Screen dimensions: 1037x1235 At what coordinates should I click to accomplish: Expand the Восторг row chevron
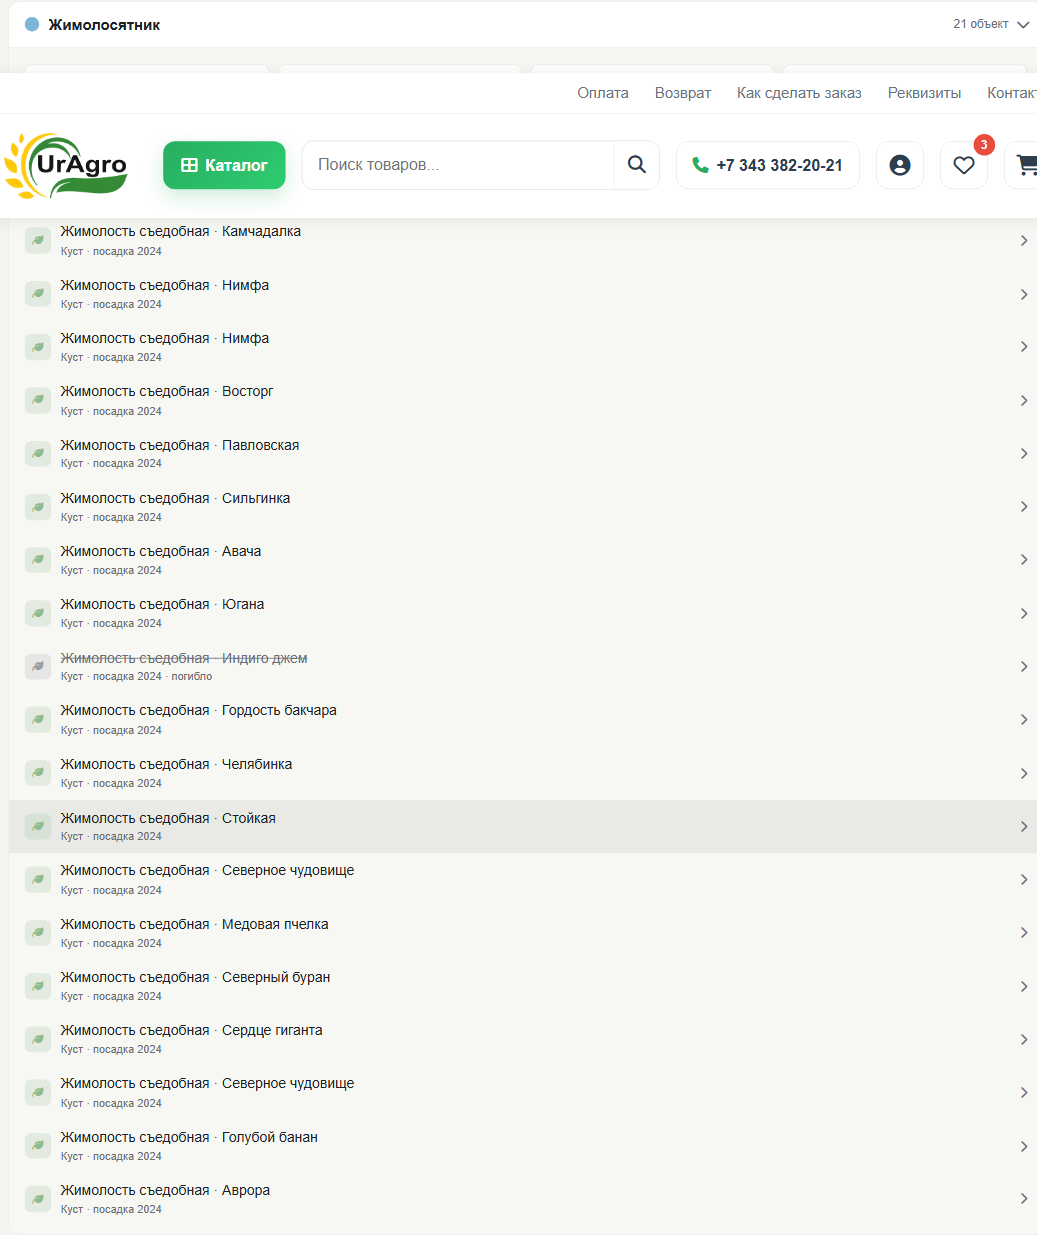tap(1024, 400)
